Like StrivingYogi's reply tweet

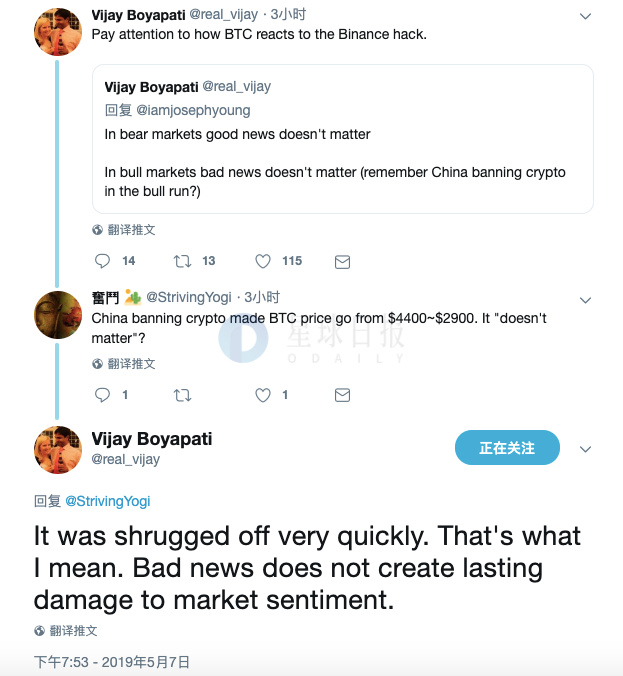pos(263,395)
